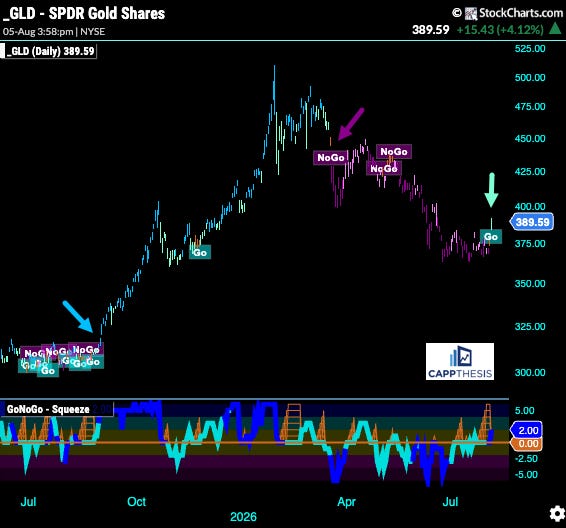Viewport: 566px width, 528px height.
Task: Click the white legend box beside _GLD (Daily)
Action: 2,51
